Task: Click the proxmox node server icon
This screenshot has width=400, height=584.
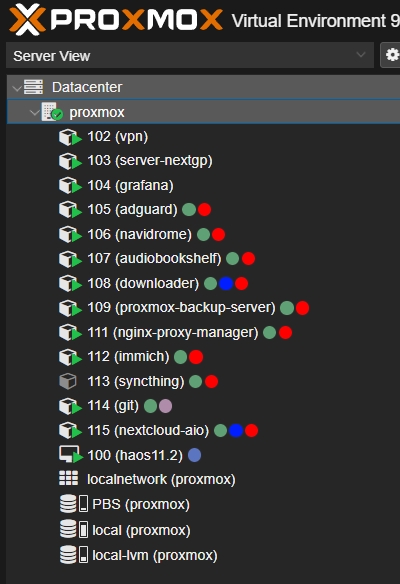Action: (x=52, y=112)
